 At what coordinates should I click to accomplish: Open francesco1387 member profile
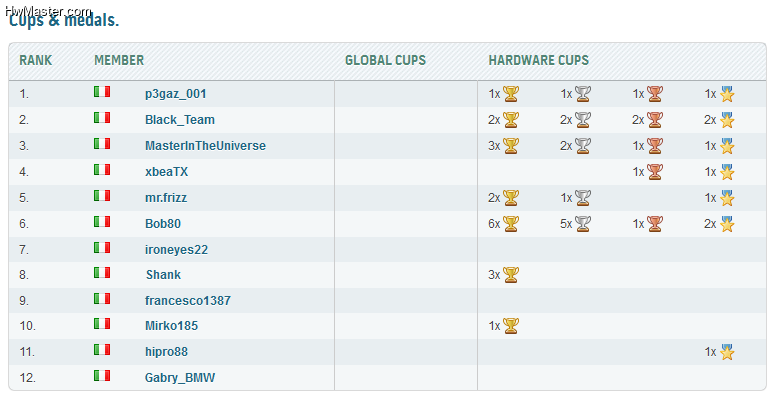(188, 300)
